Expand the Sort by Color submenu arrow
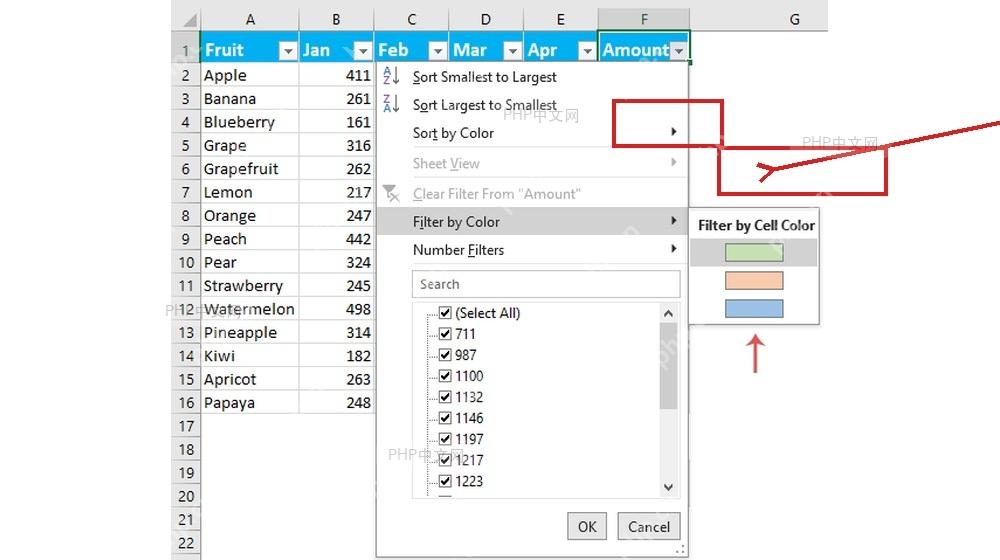The height and width of the screenshot is (560, 1000). pos(673,131)
